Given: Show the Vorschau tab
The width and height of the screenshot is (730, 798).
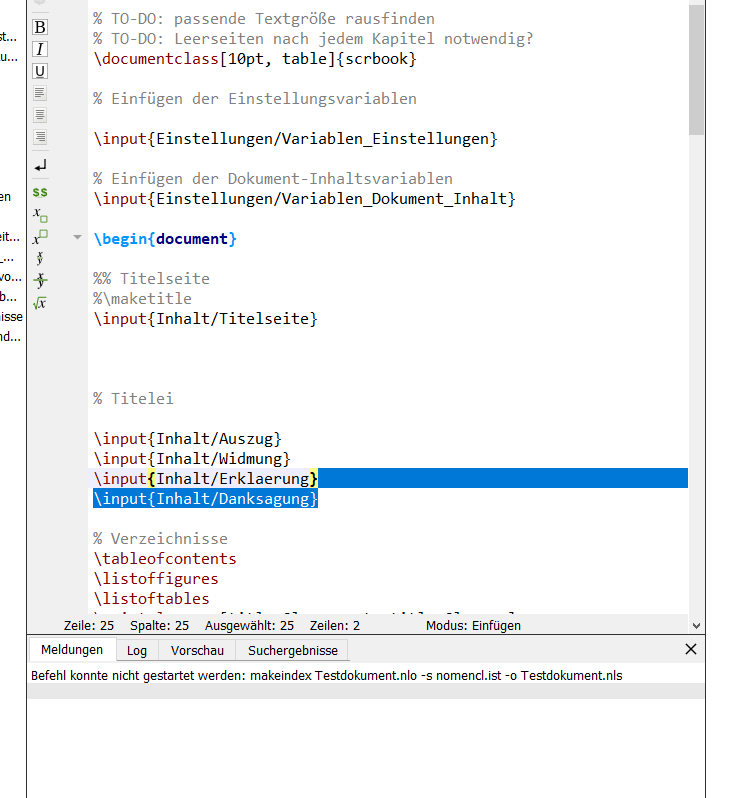Looking at the screenshot, I should click(x=197, y=650).
